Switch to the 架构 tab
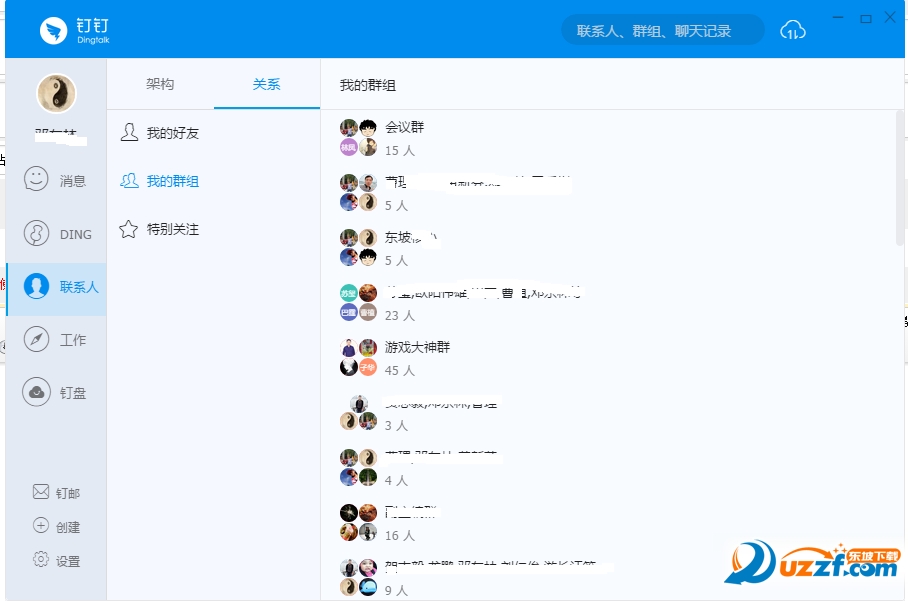This screenshot has width=908, height=601. pos(158,85)
